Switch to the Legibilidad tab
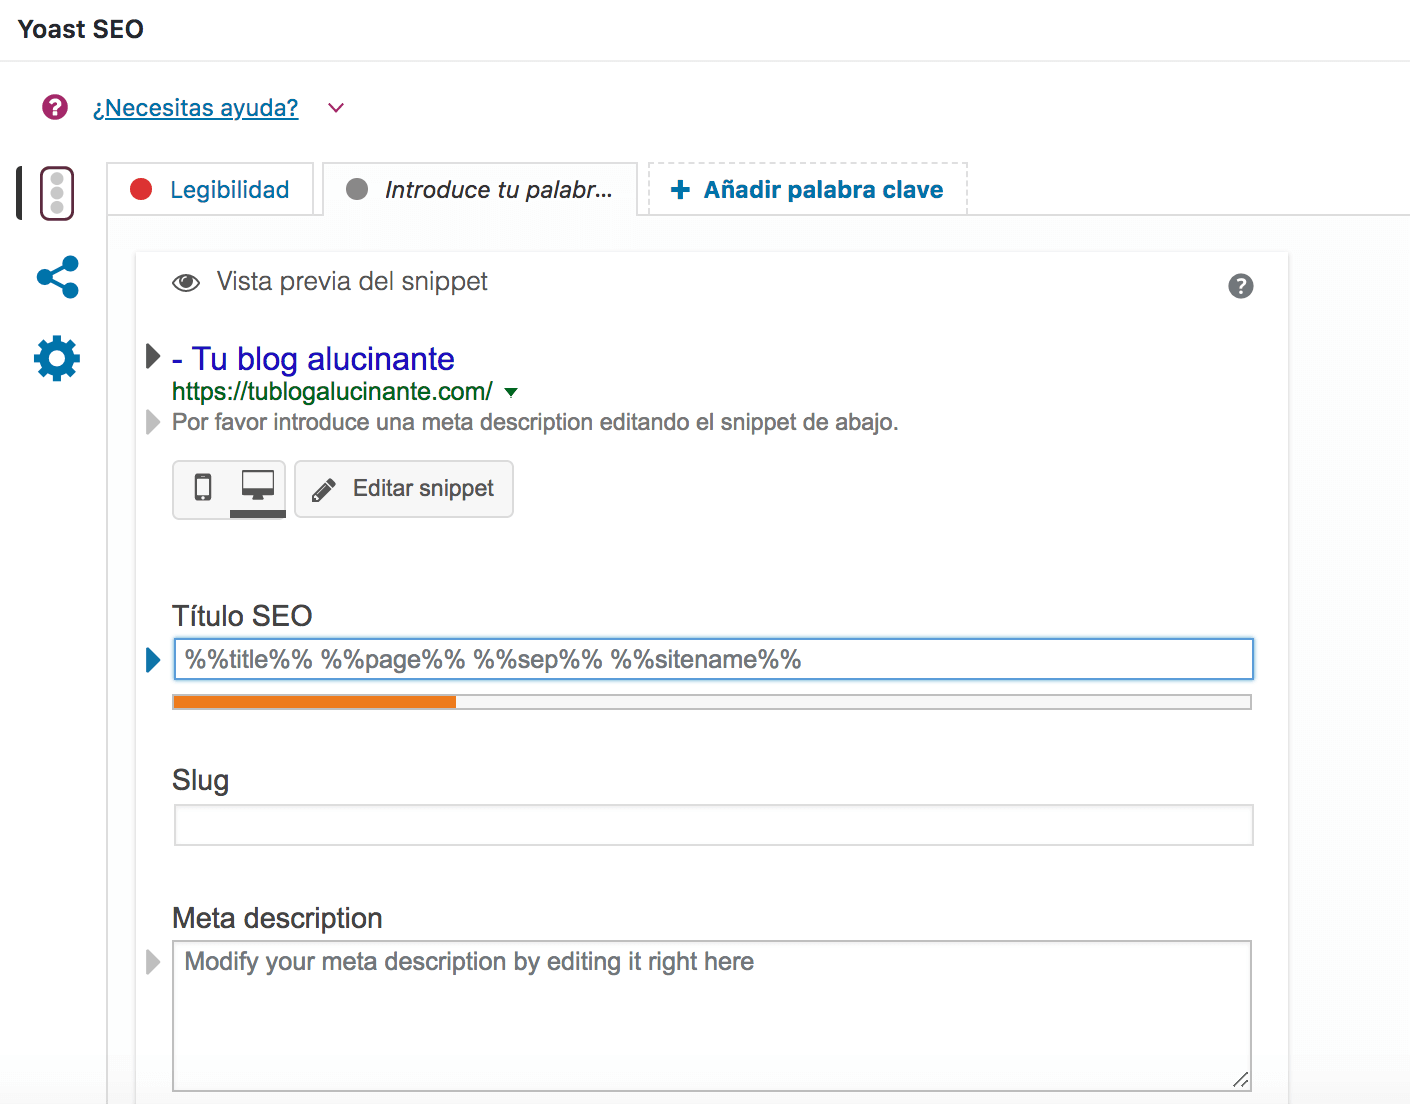Image resolution: width=1410 pixels, height=1104 pixels. [x=210, y=189]
